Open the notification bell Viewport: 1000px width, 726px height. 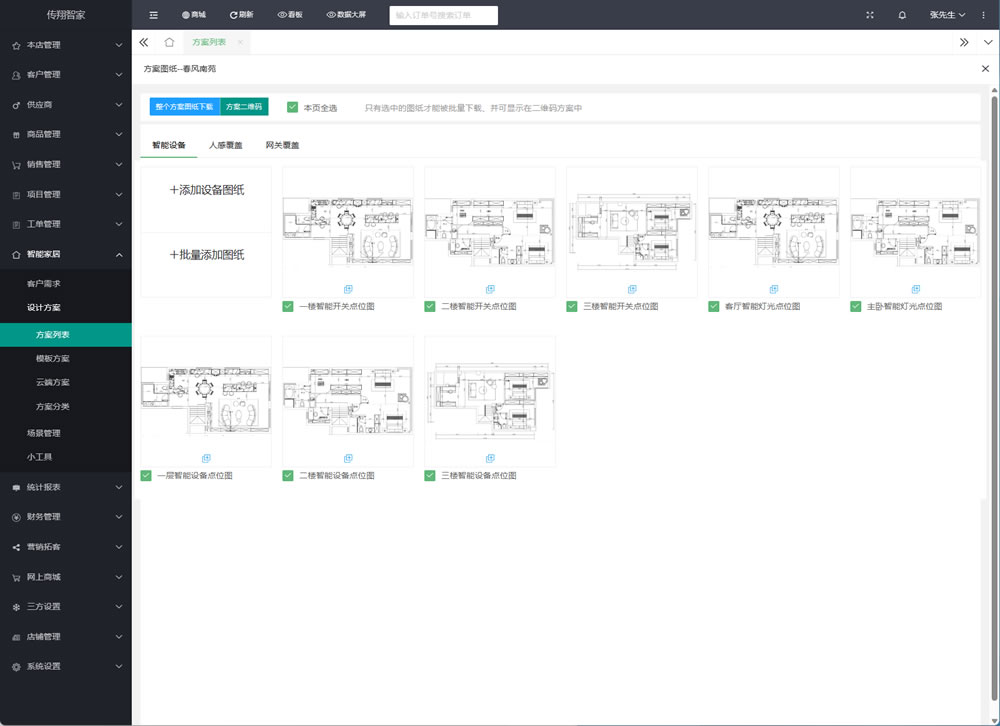(x=902, y=15)
